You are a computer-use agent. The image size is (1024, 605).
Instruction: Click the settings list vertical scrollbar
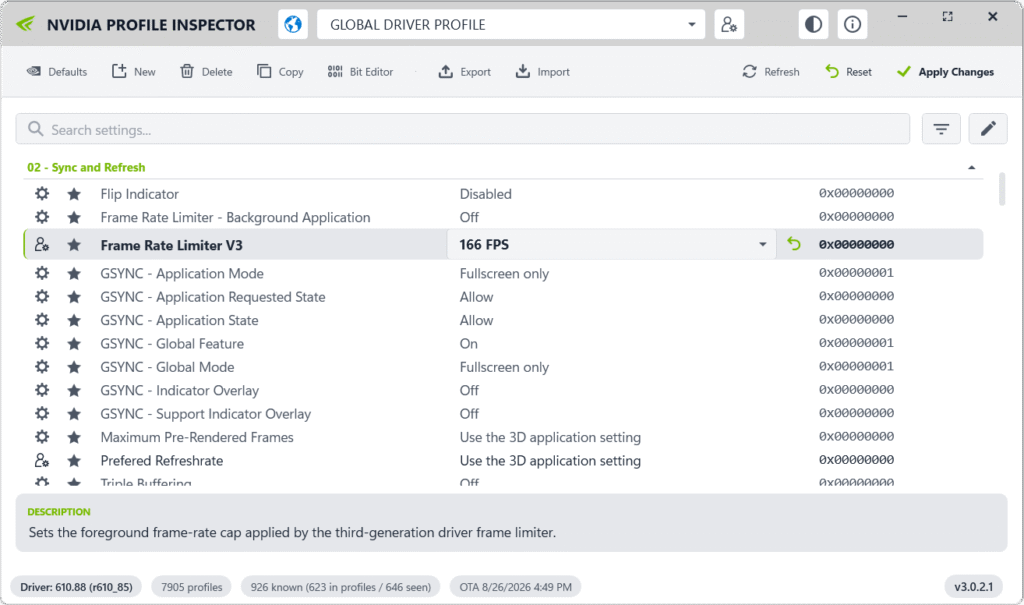[x=1002, y=189]
